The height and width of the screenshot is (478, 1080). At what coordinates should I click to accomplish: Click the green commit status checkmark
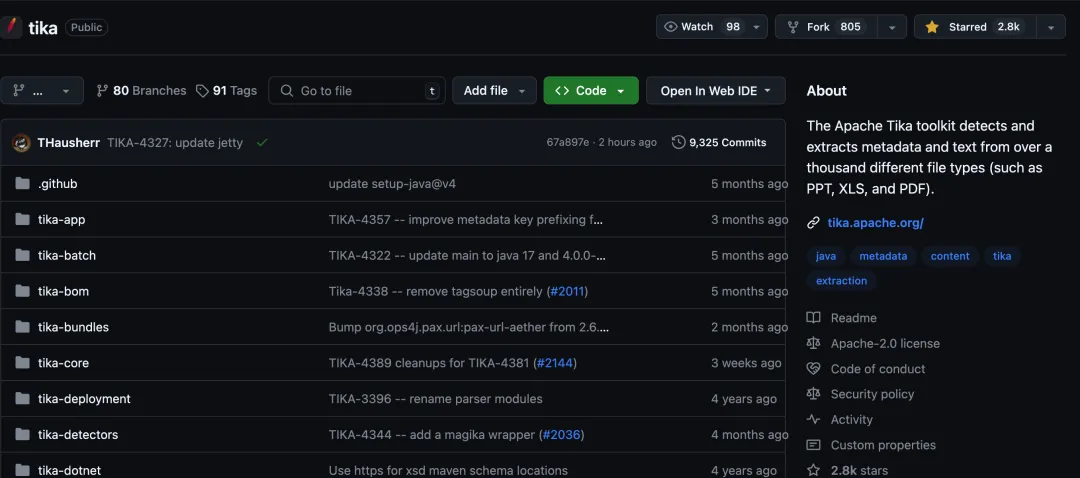click(x=262, y=143)
